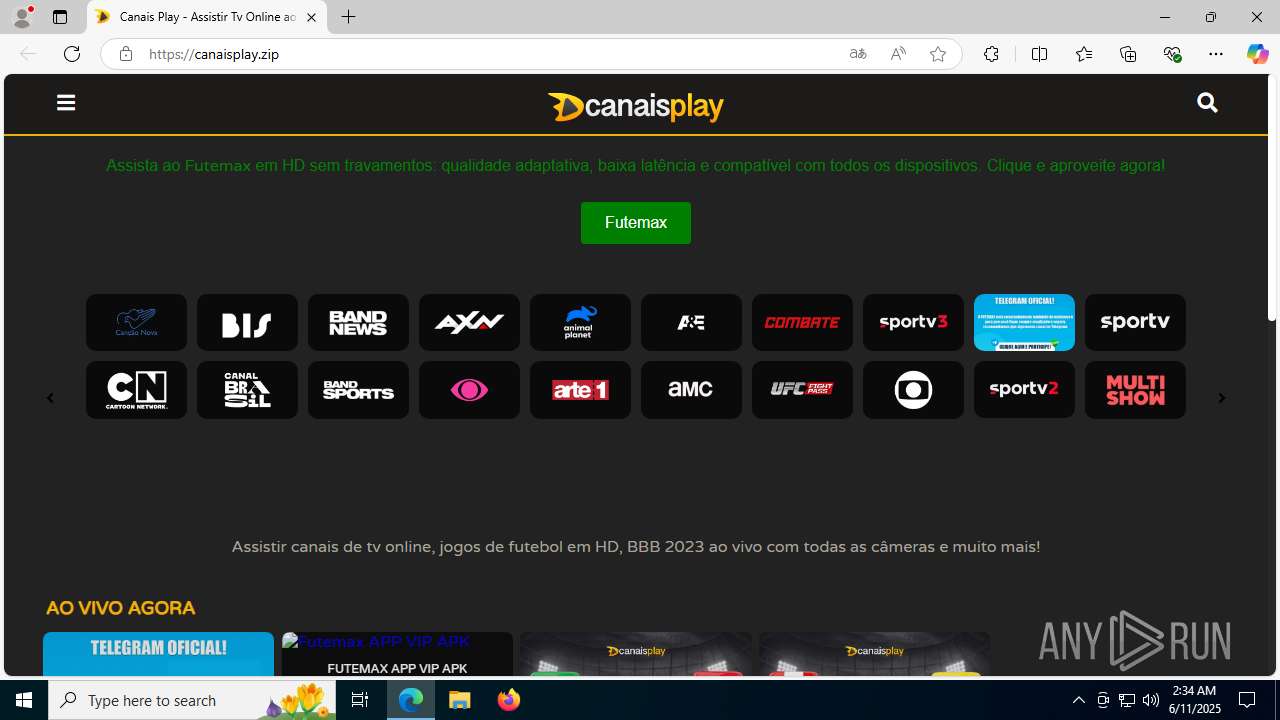Viewport: 1280px width, 720px height.
Task: Select the Canais Play browser tab
Action: pos(207,17)
